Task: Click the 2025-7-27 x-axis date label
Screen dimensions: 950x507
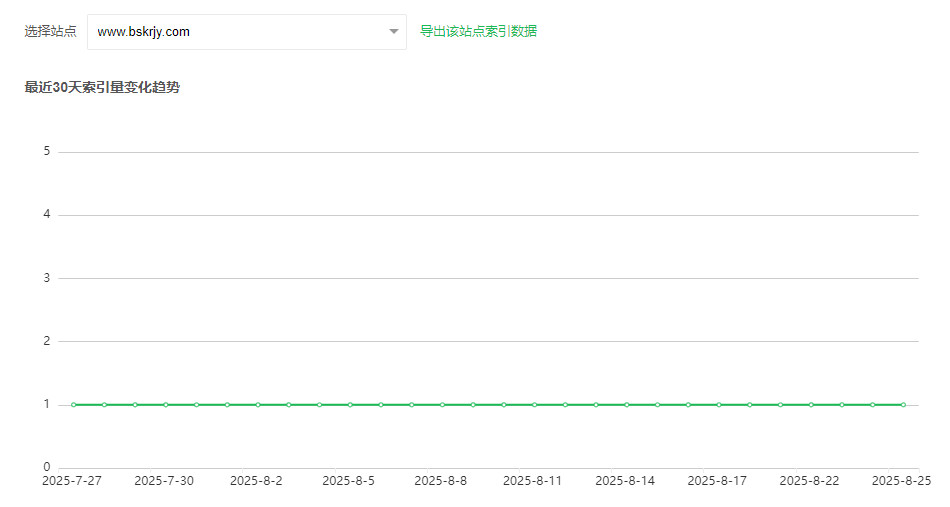Action: coord(72,481)
